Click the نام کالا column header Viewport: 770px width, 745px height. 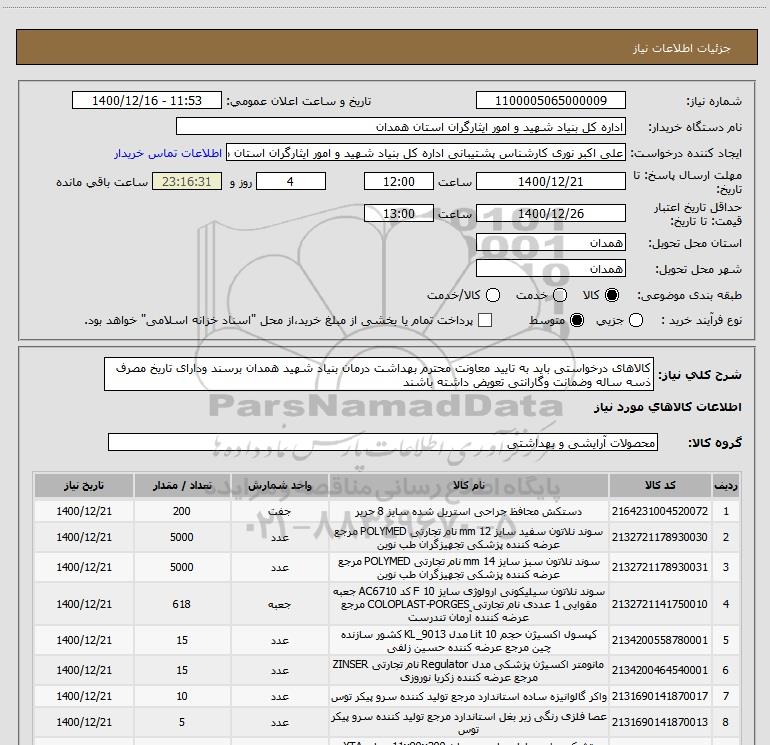pyautogui.click(x=468, y=485)
